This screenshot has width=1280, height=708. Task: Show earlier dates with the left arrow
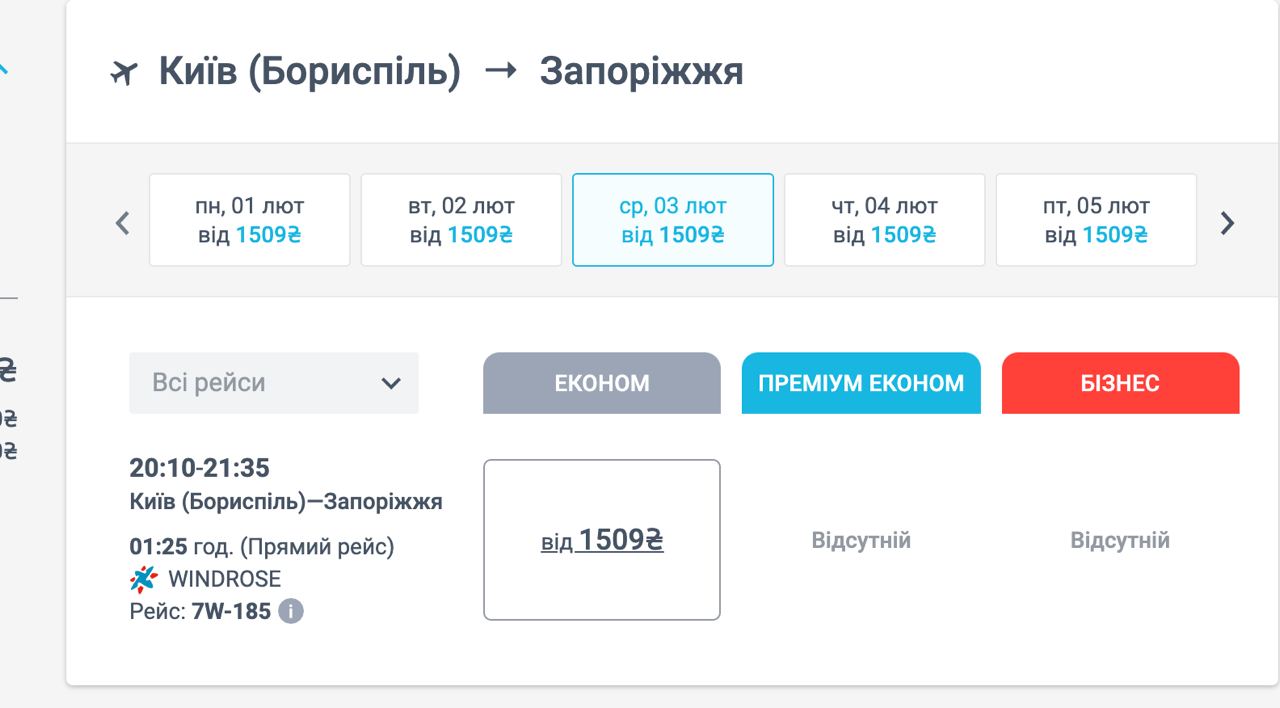pyautogui.click(x=123, y=222)
